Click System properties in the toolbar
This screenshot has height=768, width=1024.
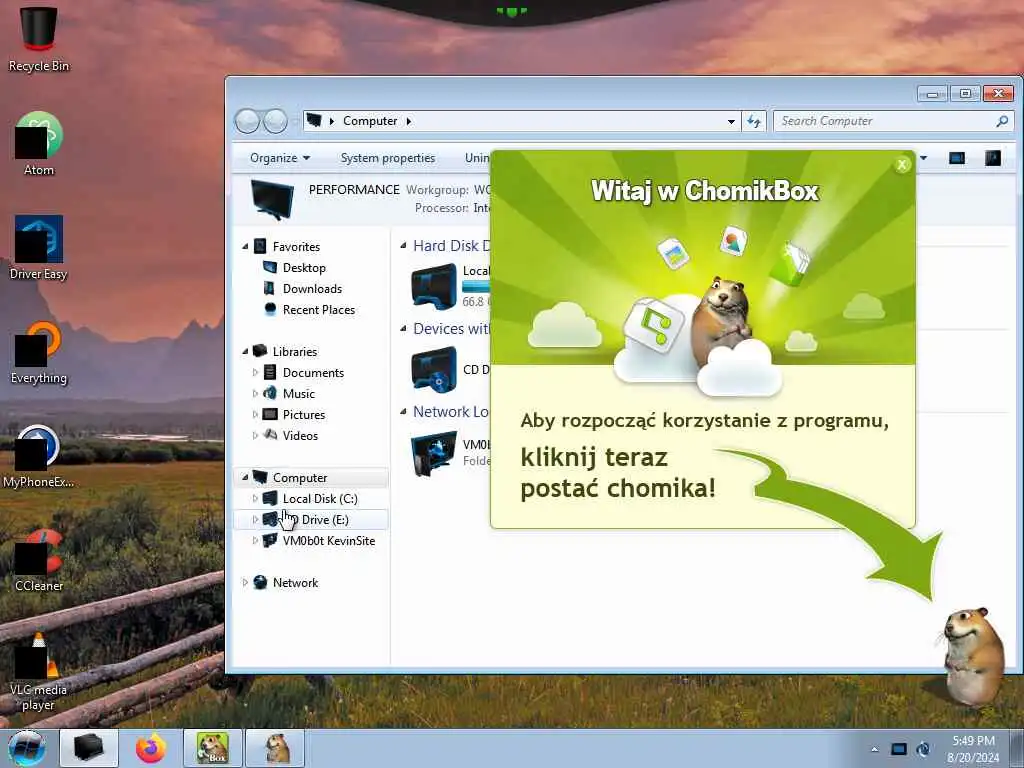tap(388, 158)
